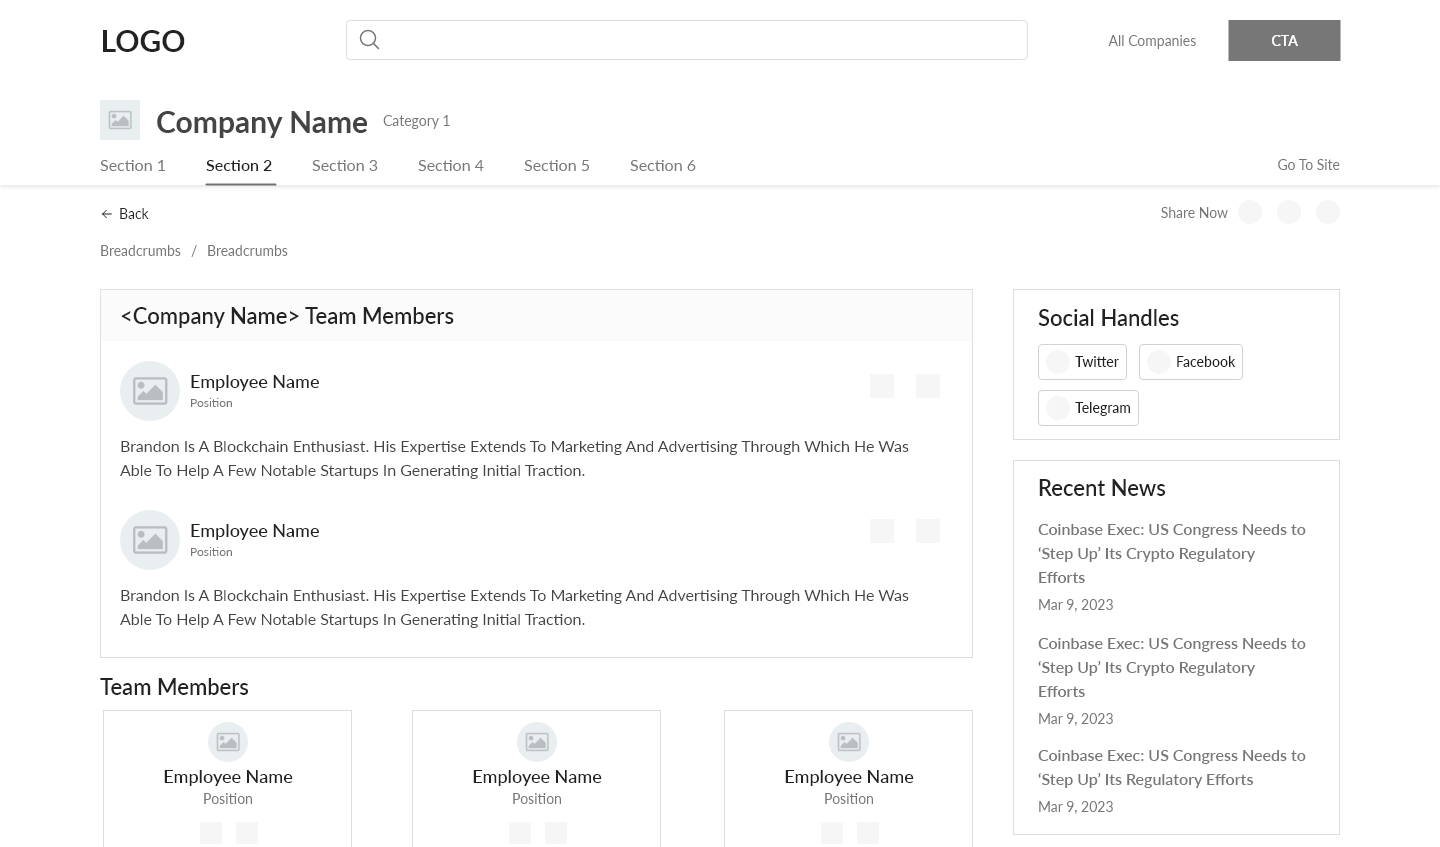This screenshot has height=847, width=1440.
Task: Click avatar on middle Team Members card
Action: [537, 742]
